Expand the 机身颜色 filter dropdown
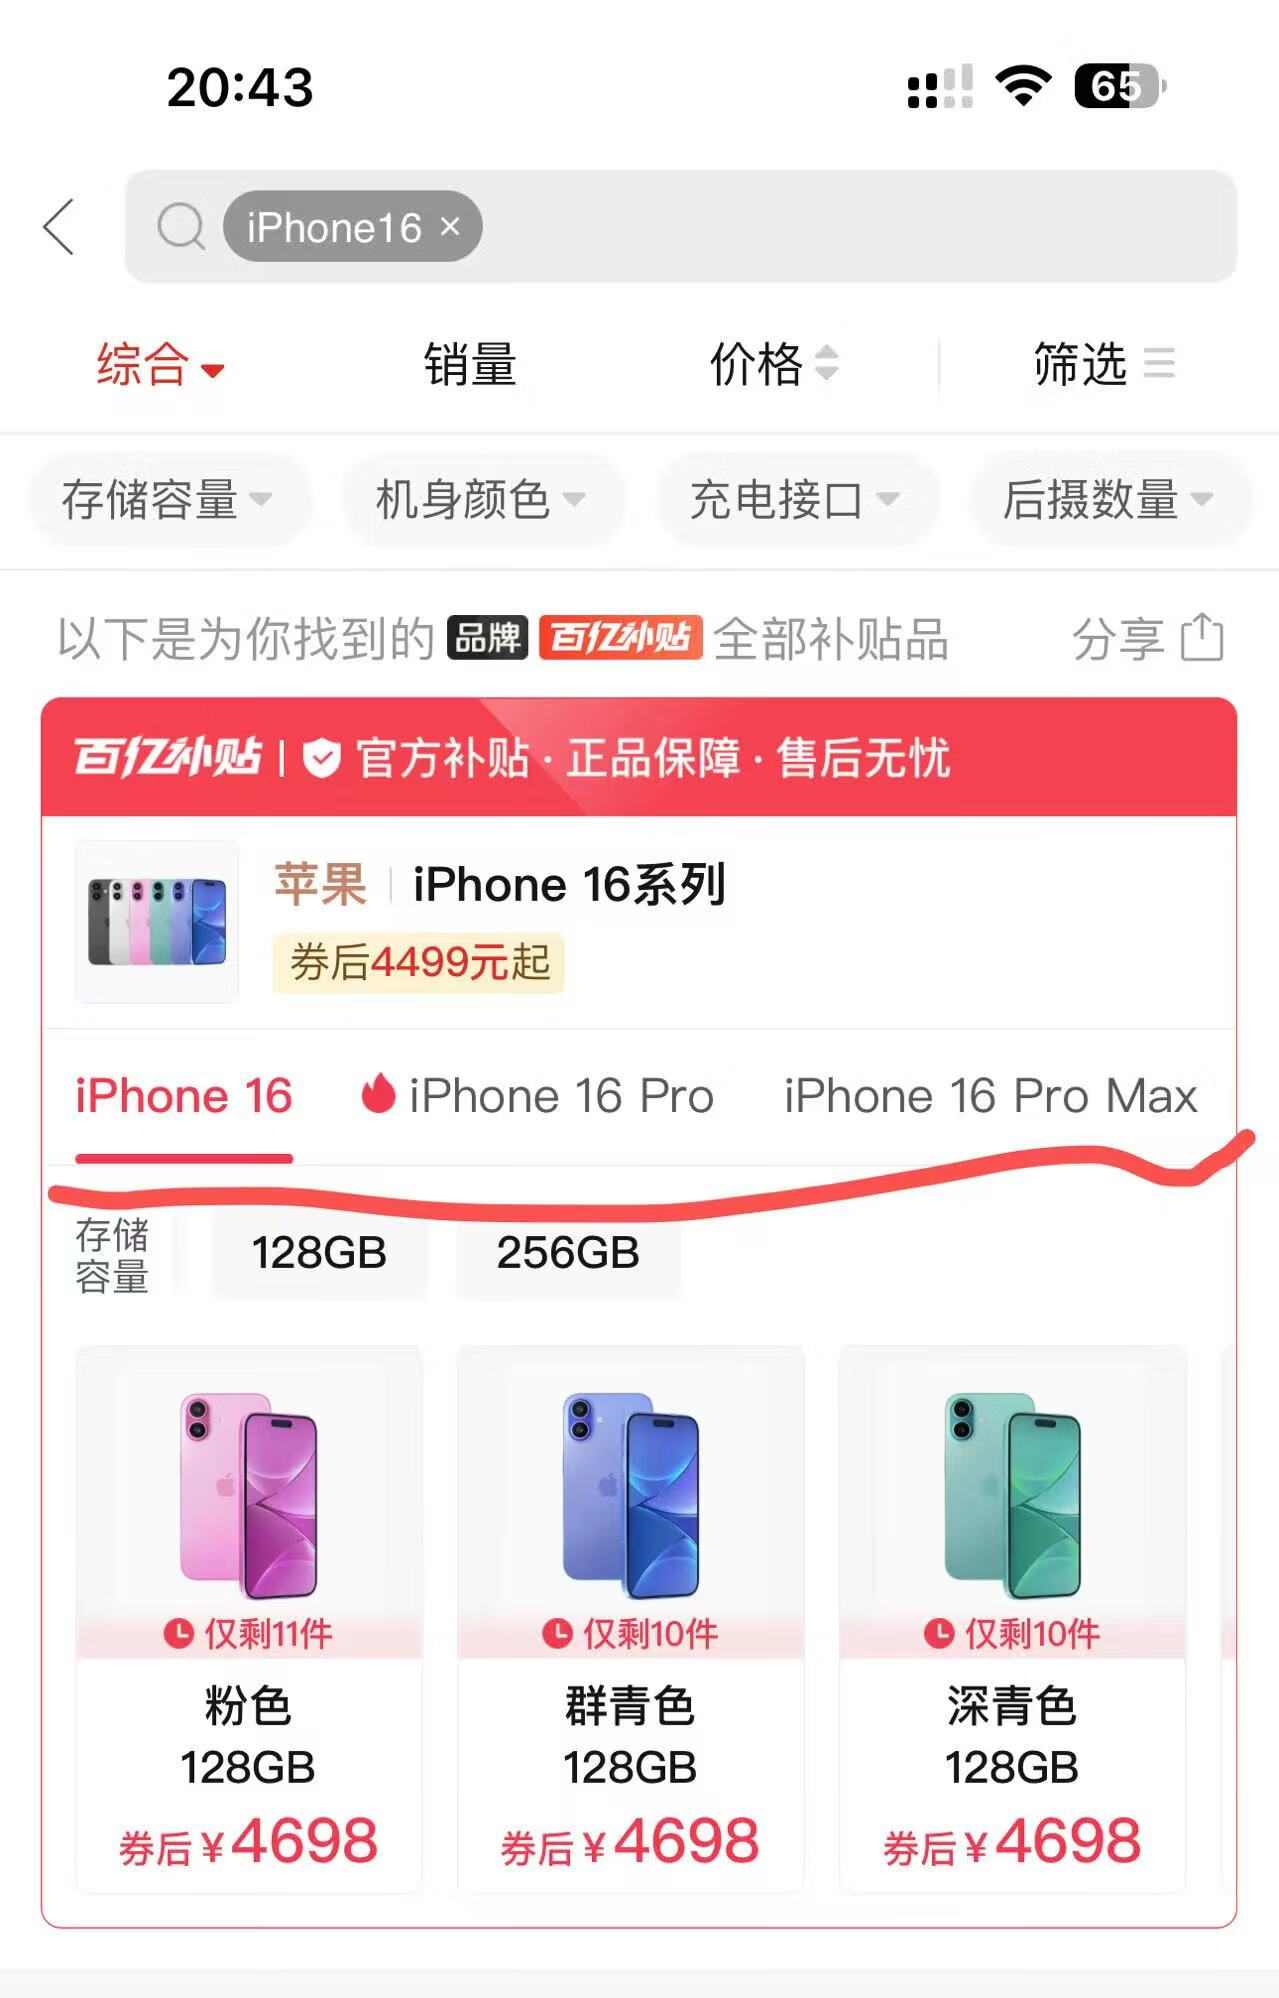The height and width of the screenshot is (1998, 1279). tap(481, 499)
